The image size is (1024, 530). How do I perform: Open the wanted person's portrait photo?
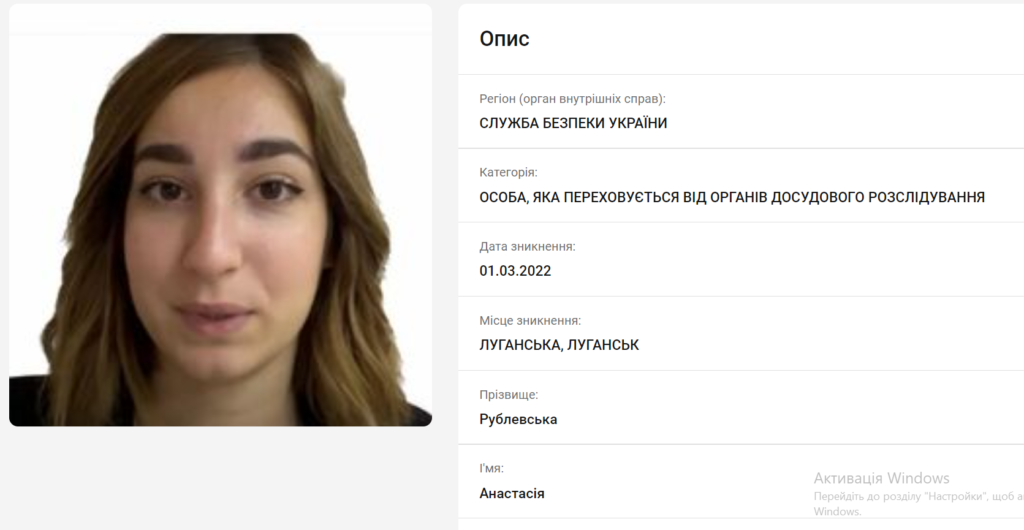pyautogui.click(x=220, y=229)
